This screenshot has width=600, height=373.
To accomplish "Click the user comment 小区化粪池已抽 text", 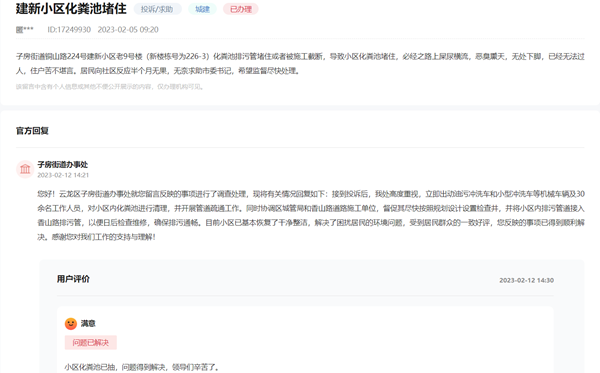I will [142, 367].
